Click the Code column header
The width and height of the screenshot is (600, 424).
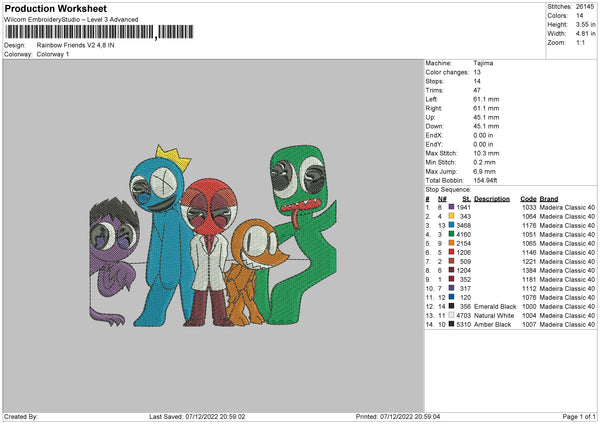(528, 198)
